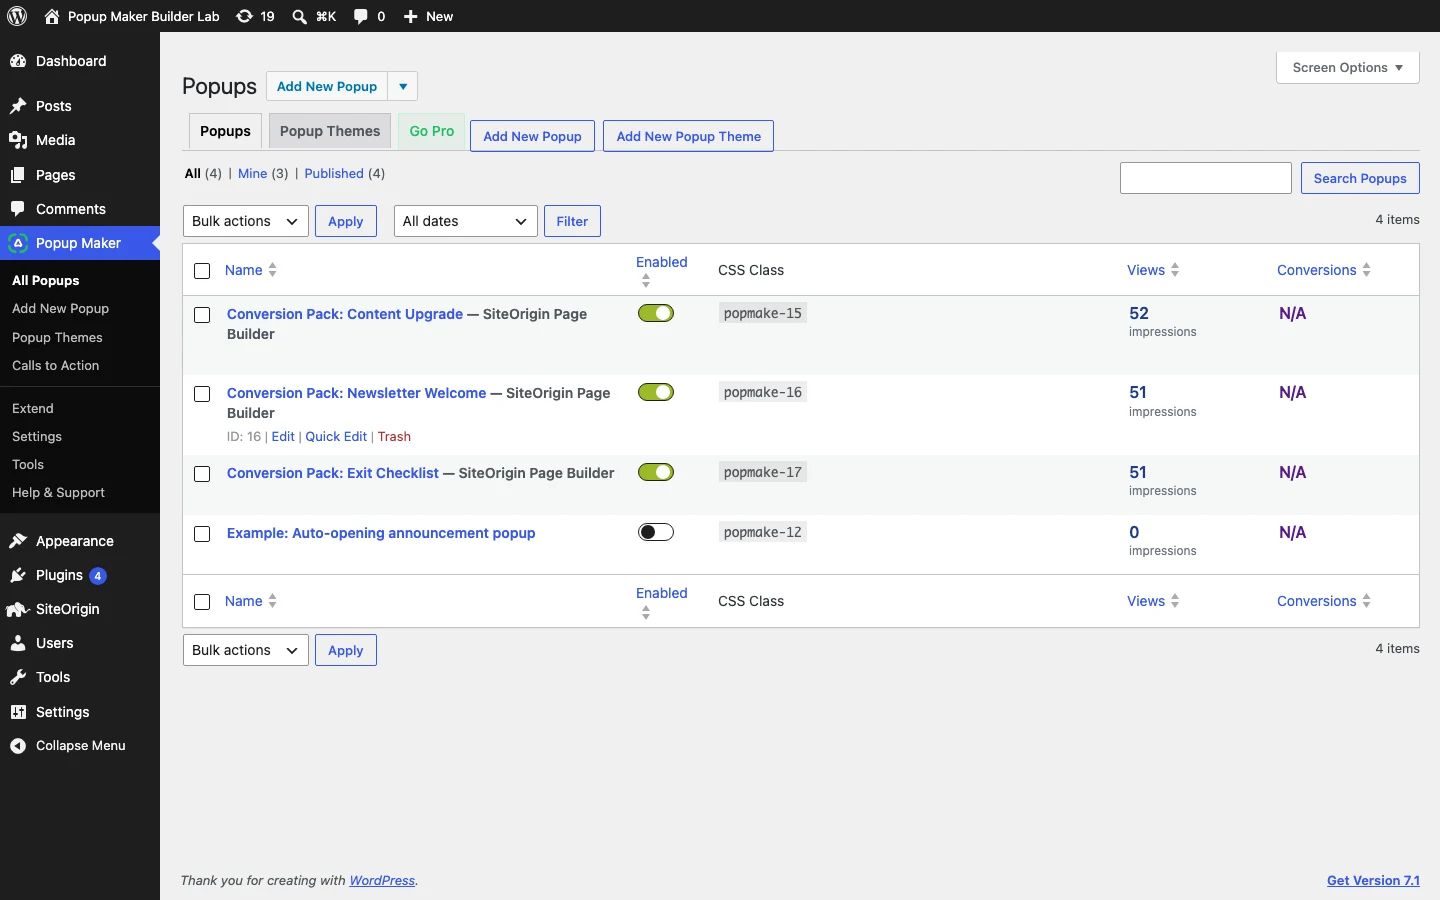Click the Get Version 7.1 link
This screenshot has width=1440, height=900.
tap(1373, 881)
